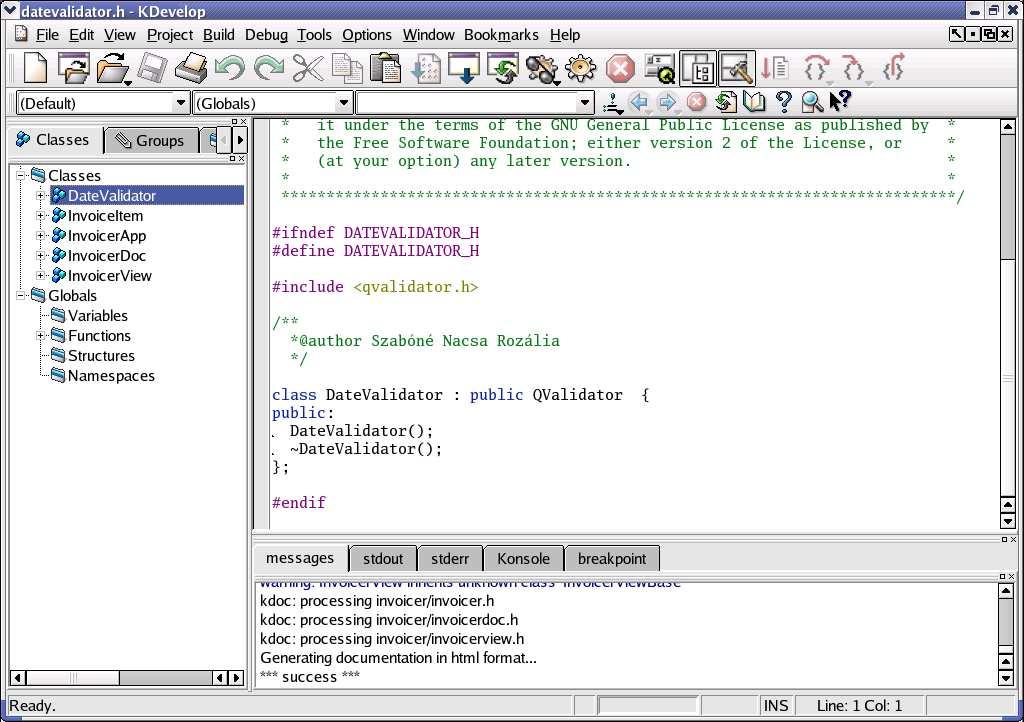Expand the InvoicerDoc class node

tap(40, 255)
